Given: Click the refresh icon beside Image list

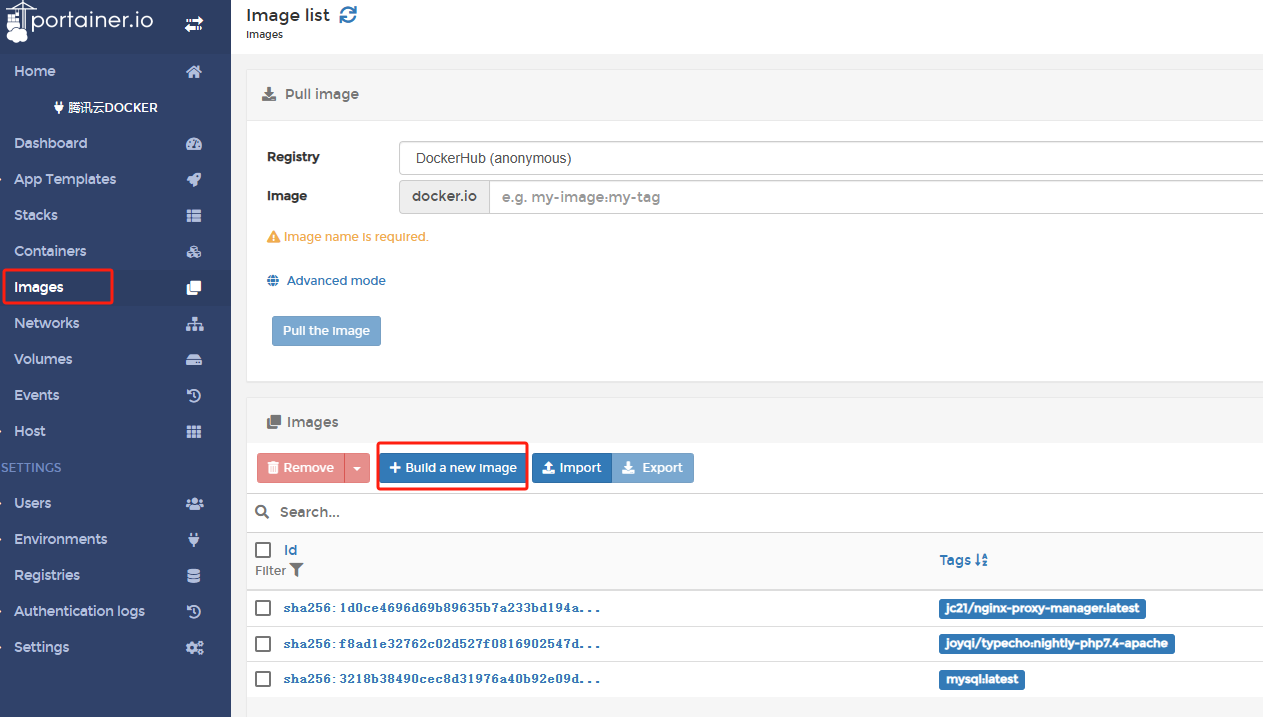Looking at the screenshot, I should (348, 15).
